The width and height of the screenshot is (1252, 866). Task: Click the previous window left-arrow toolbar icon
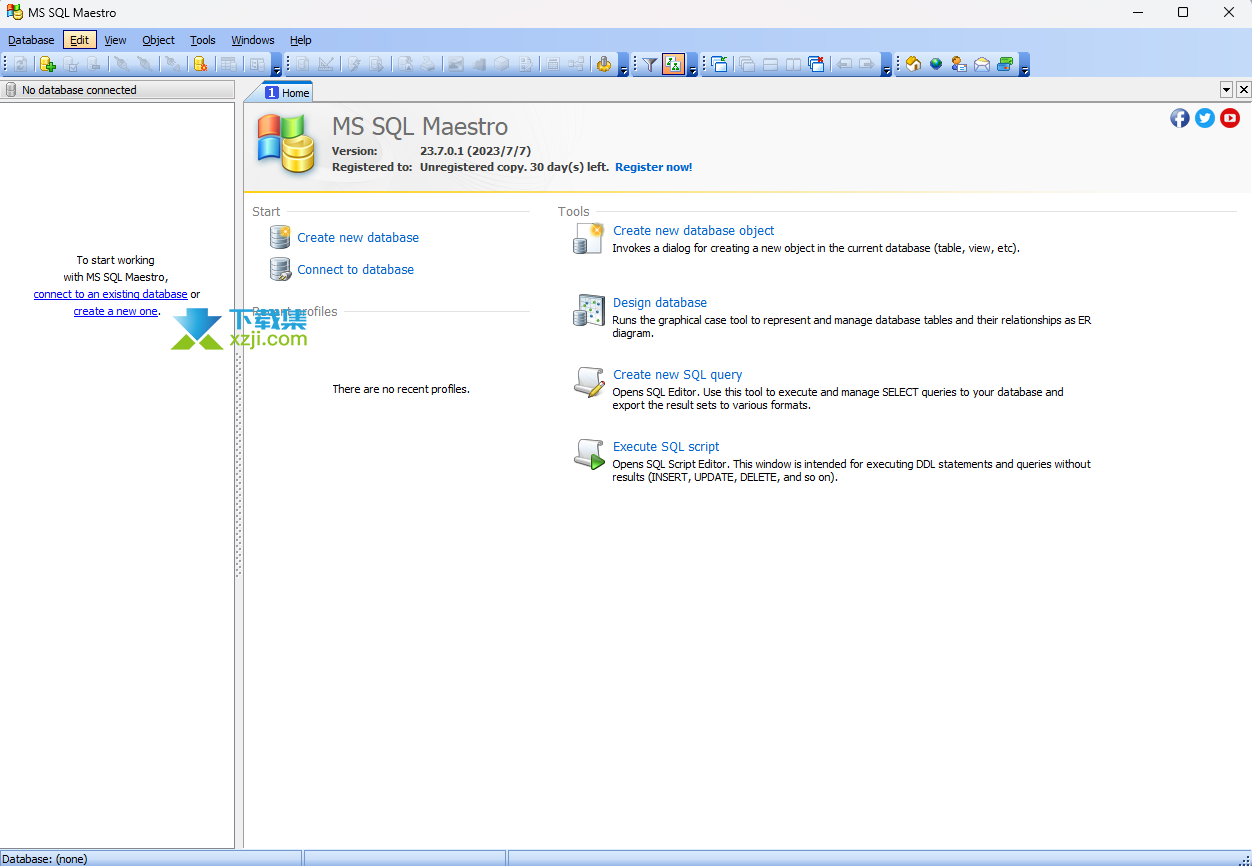click(x=844, y=64)
